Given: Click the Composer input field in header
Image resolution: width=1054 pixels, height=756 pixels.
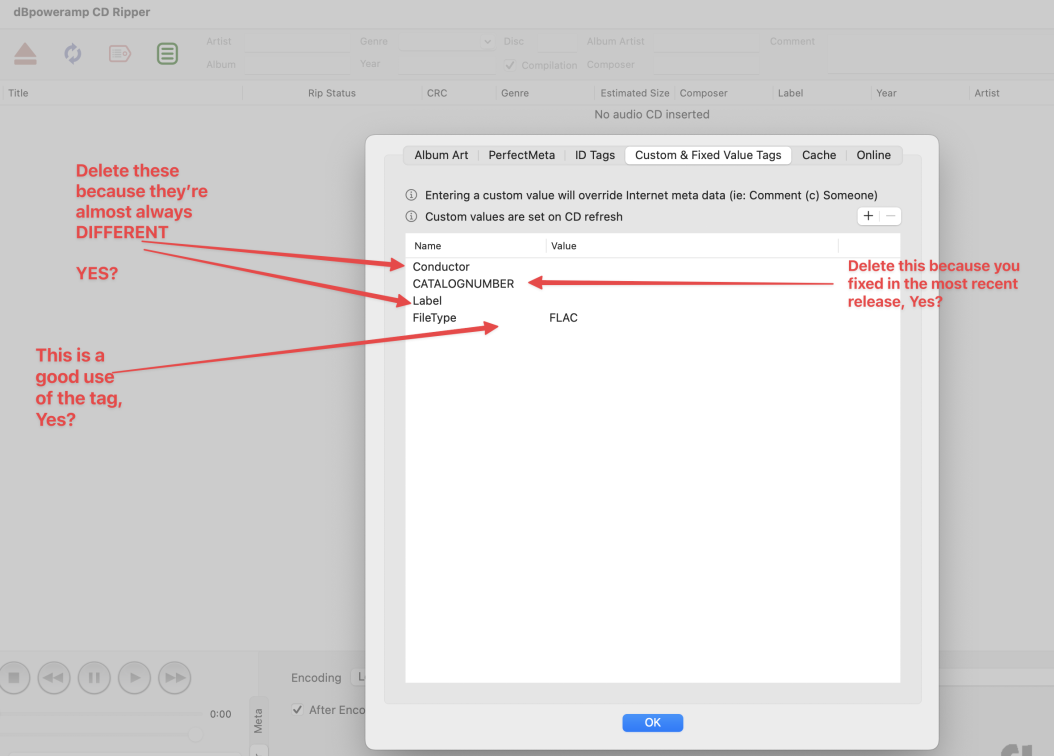Looking at the screenshot, I should [706, 65].
